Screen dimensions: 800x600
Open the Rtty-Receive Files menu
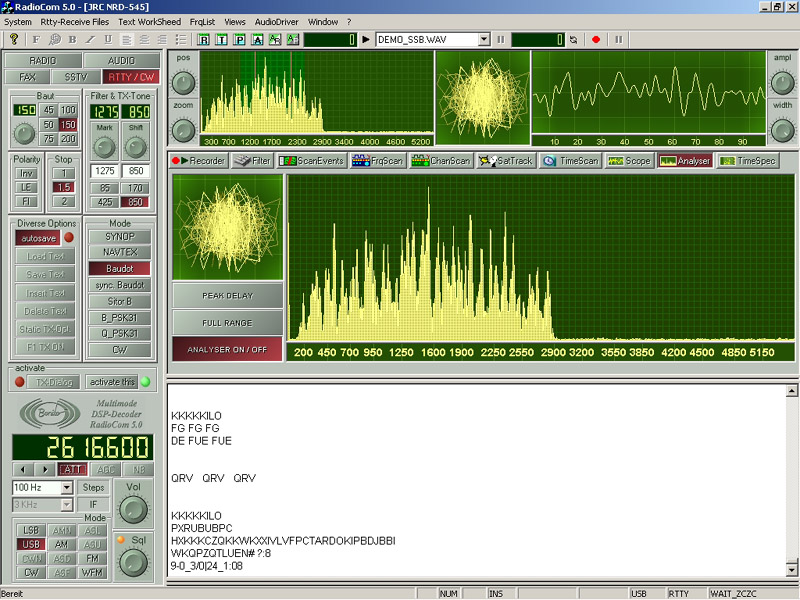[74, 22]
